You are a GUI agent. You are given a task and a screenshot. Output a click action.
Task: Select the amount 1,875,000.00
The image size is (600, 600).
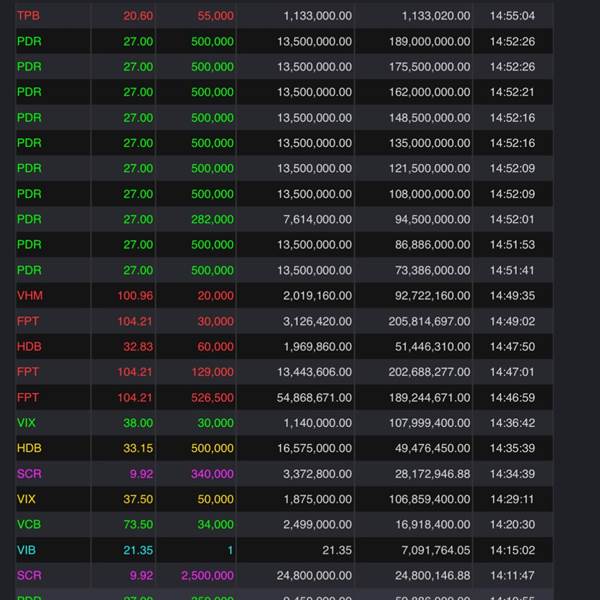pos(318,499)
